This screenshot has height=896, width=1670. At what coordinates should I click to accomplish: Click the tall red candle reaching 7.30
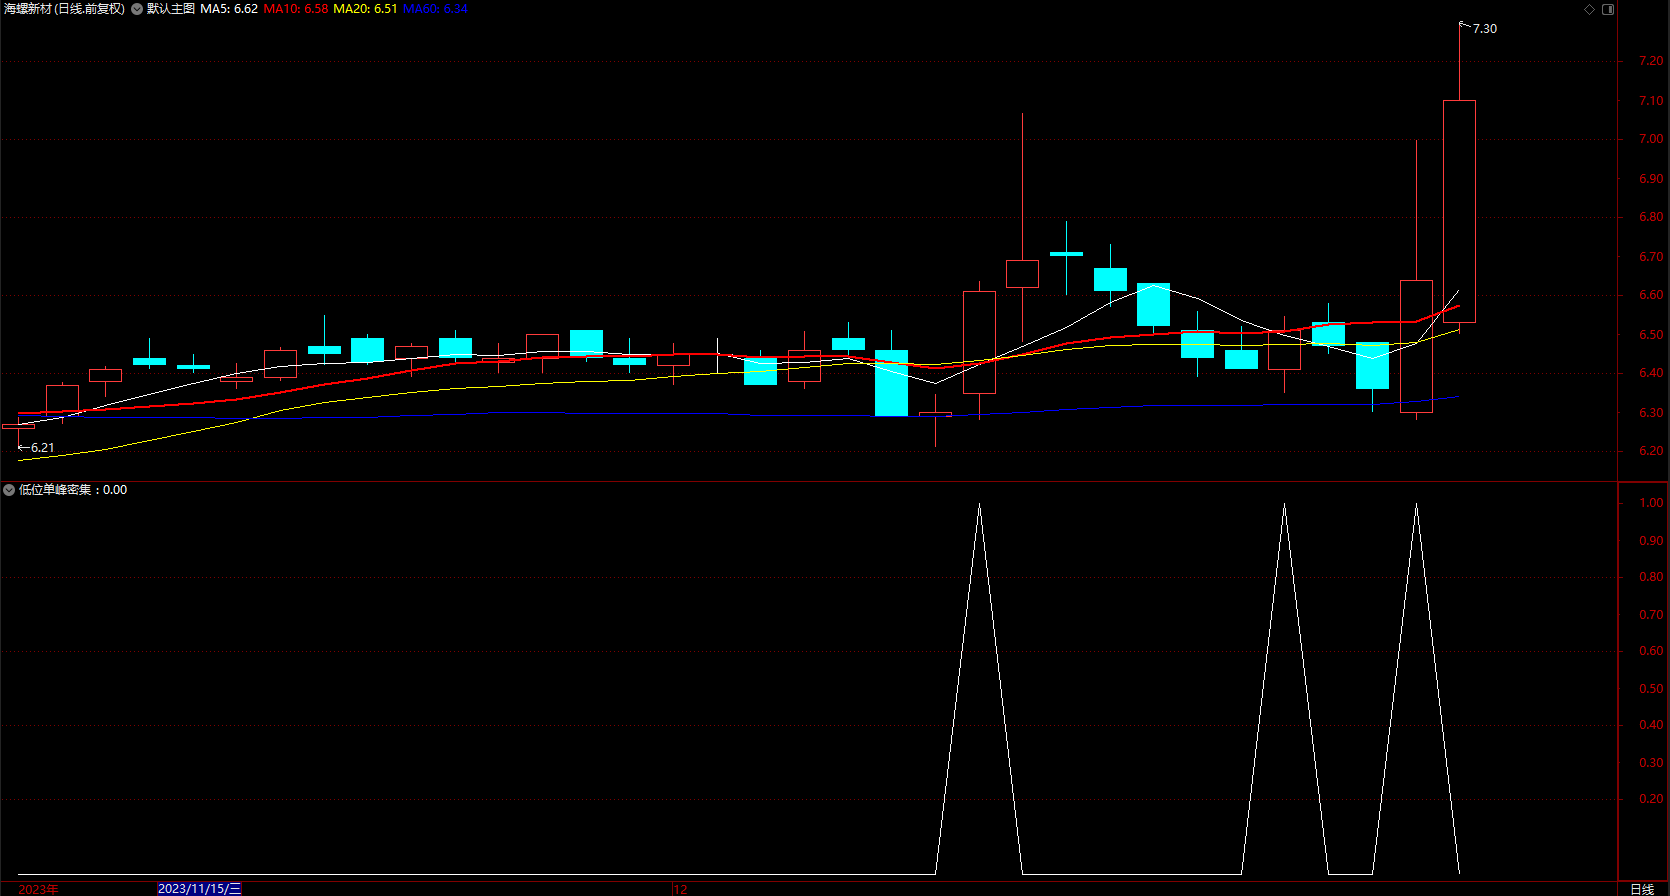click(x=1459, y=211)
